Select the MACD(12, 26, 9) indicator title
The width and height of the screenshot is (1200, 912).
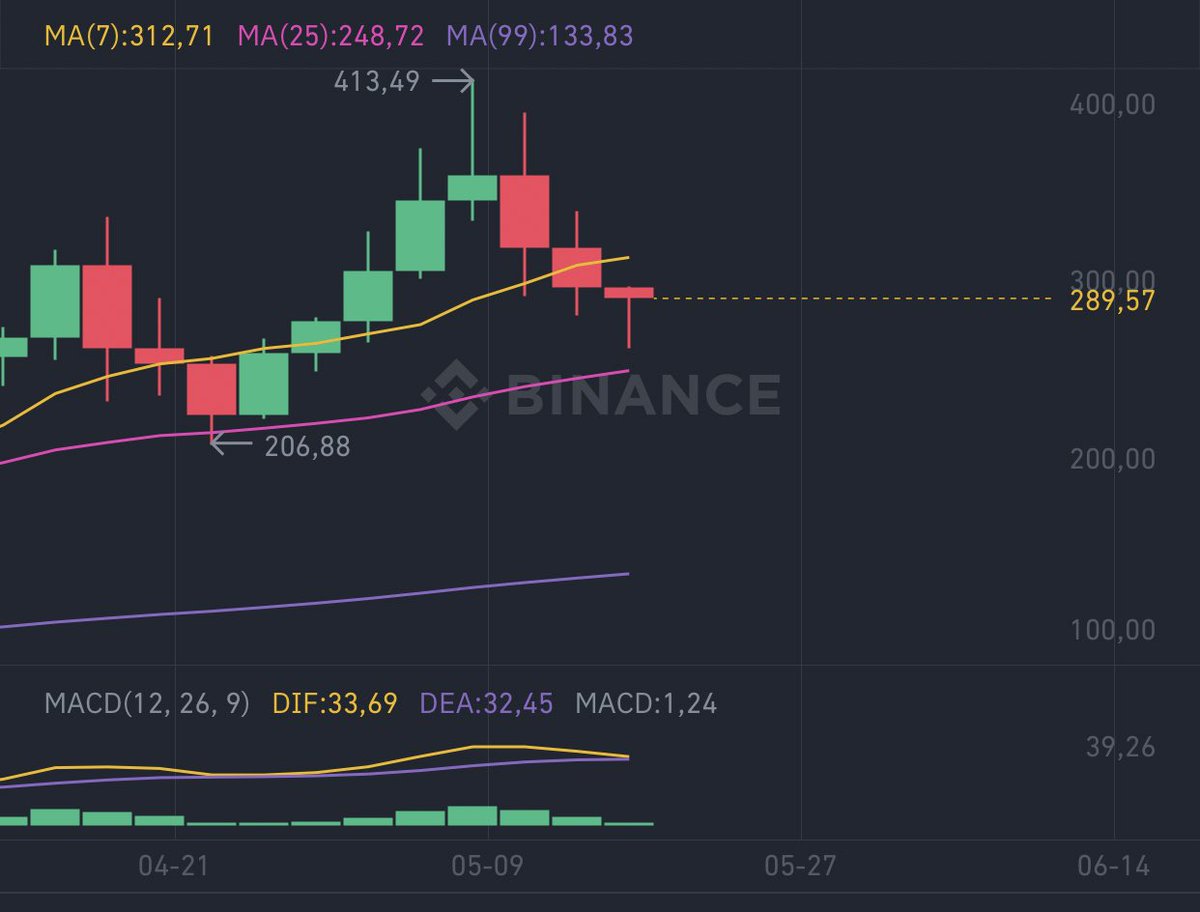point(147,704)
